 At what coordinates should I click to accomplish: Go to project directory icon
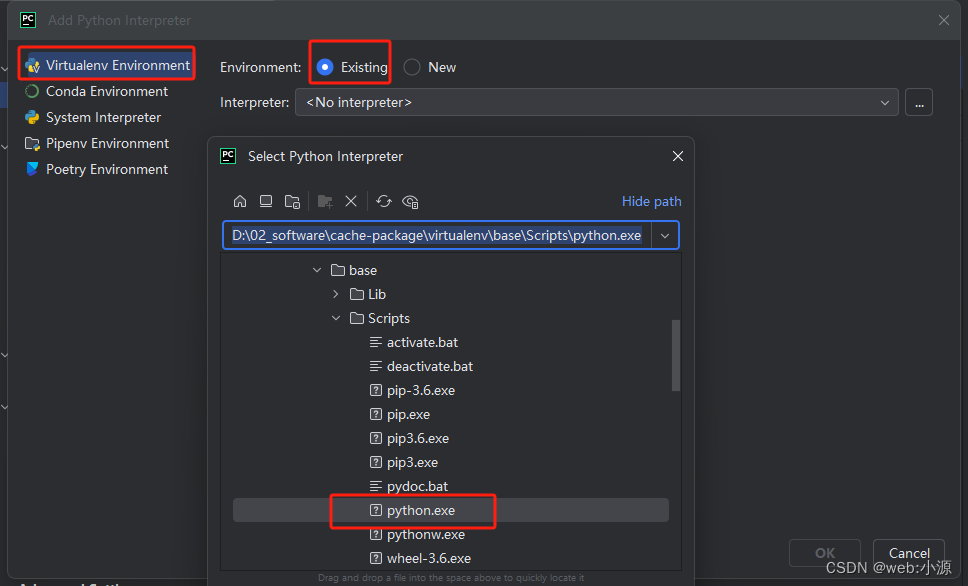292,201
